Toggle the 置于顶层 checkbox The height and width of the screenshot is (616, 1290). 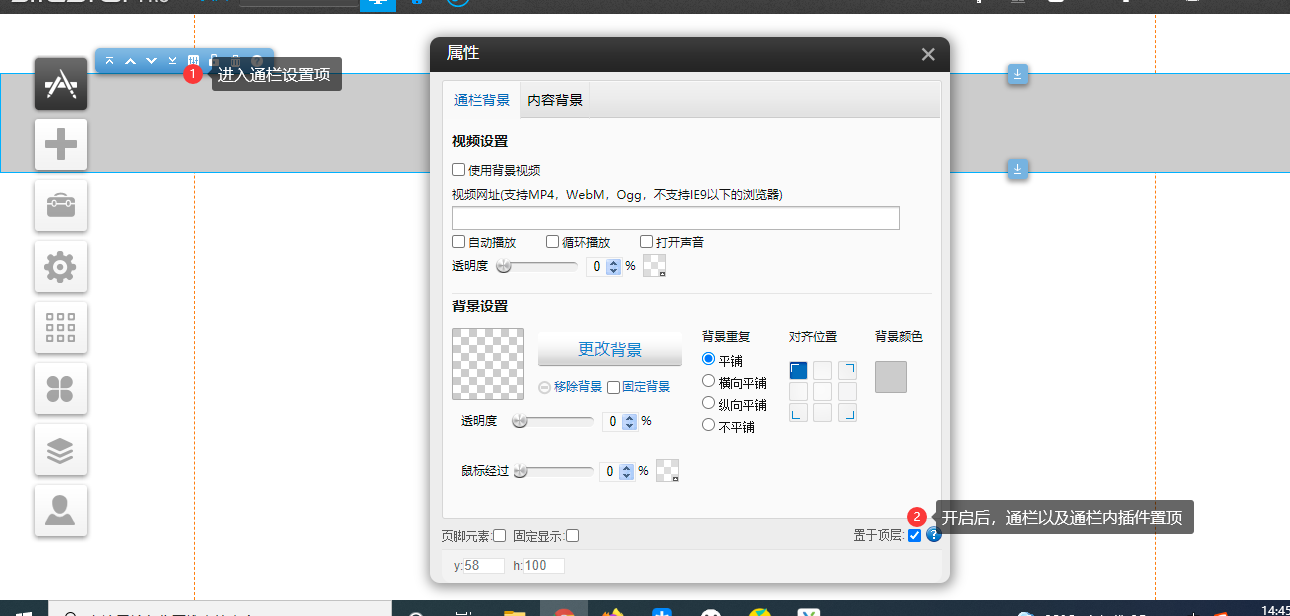point(914,536)
